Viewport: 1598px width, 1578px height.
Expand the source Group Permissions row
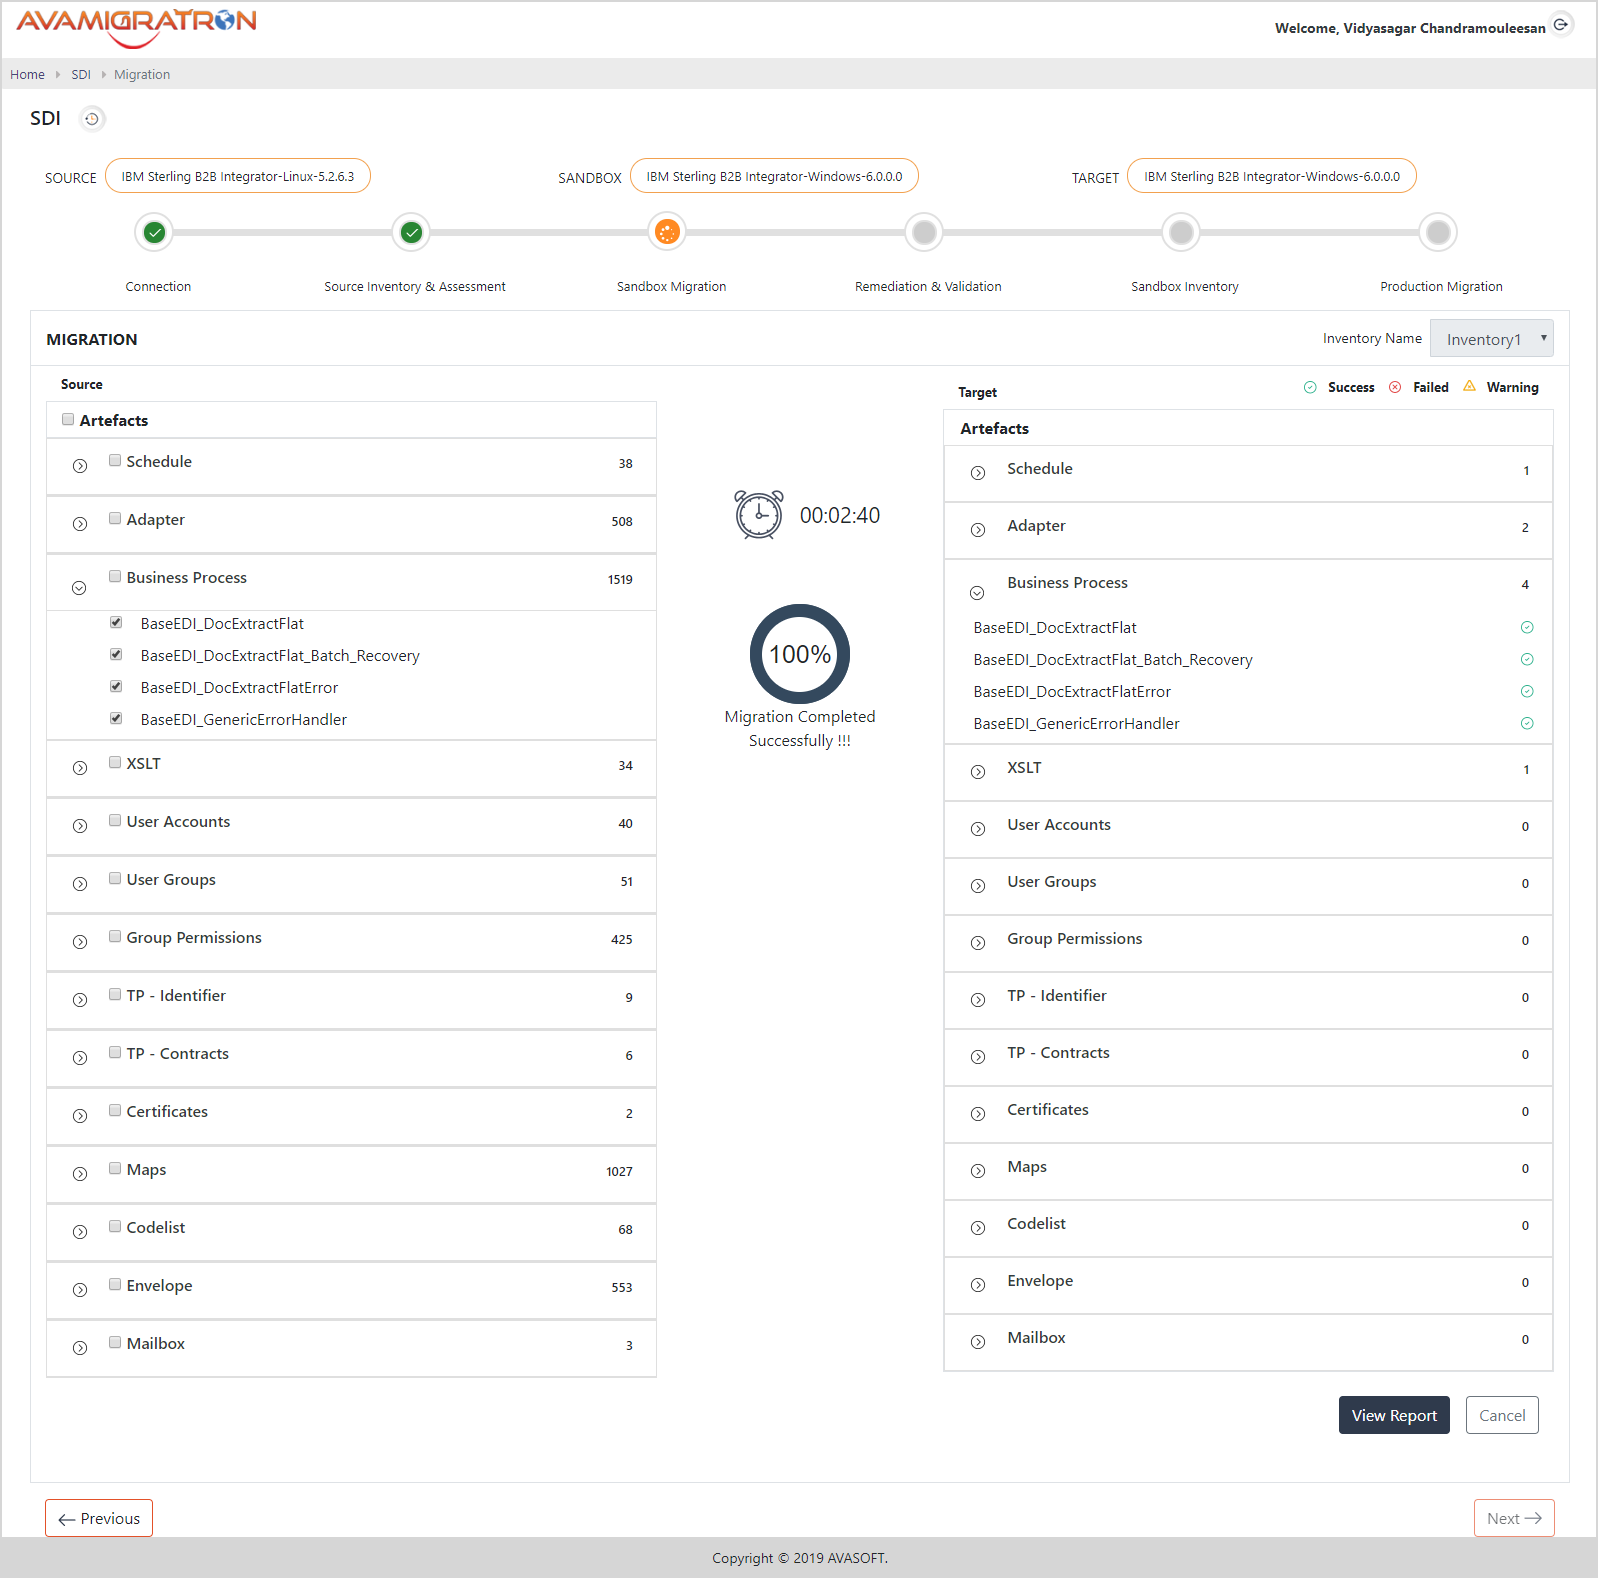[x=80, y=942]
